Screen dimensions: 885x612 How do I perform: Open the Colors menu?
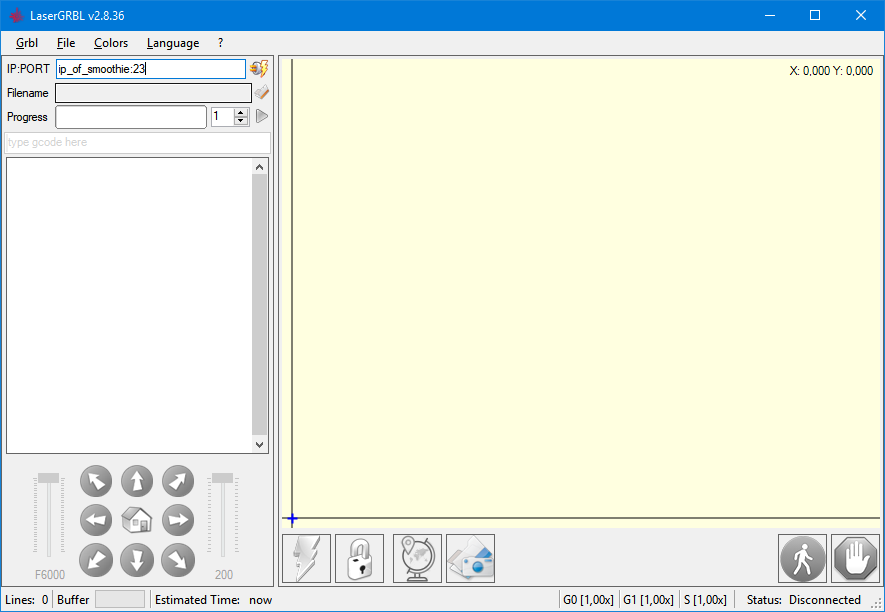click(x=111, y=43)
